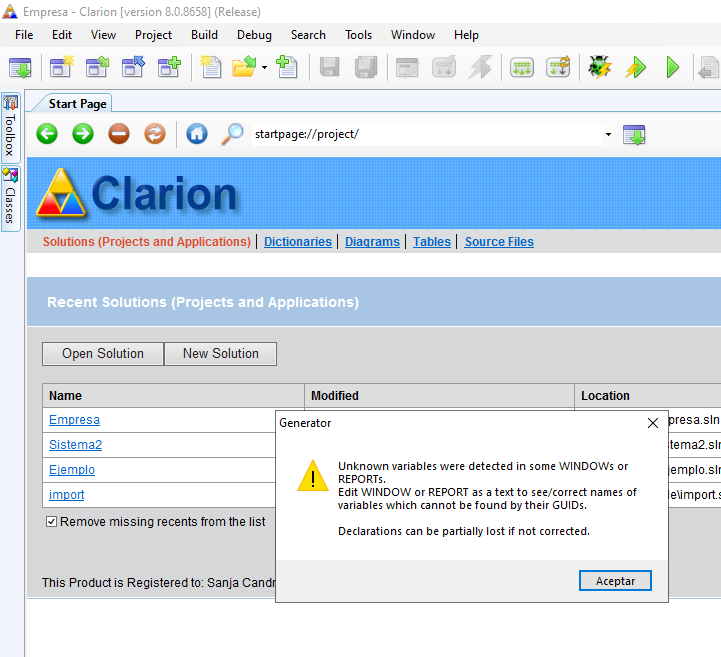The image size is (721, 657).
Task: Create a new file with the starred page icon
Action: pyautogui.click(x=211, y=67)
